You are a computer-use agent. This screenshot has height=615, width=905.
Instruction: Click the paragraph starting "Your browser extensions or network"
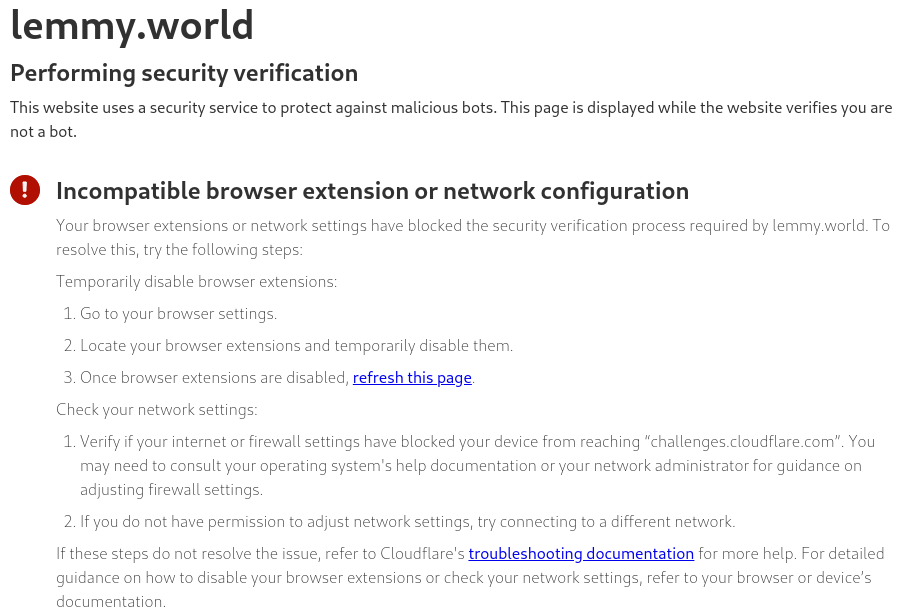(473, 237)
